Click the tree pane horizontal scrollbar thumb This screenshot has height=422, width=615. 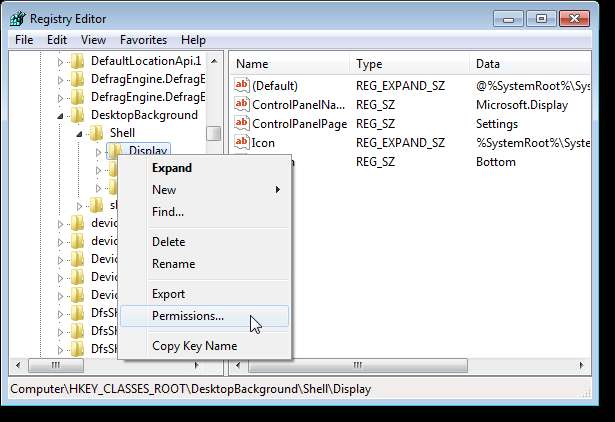point(56,365)
